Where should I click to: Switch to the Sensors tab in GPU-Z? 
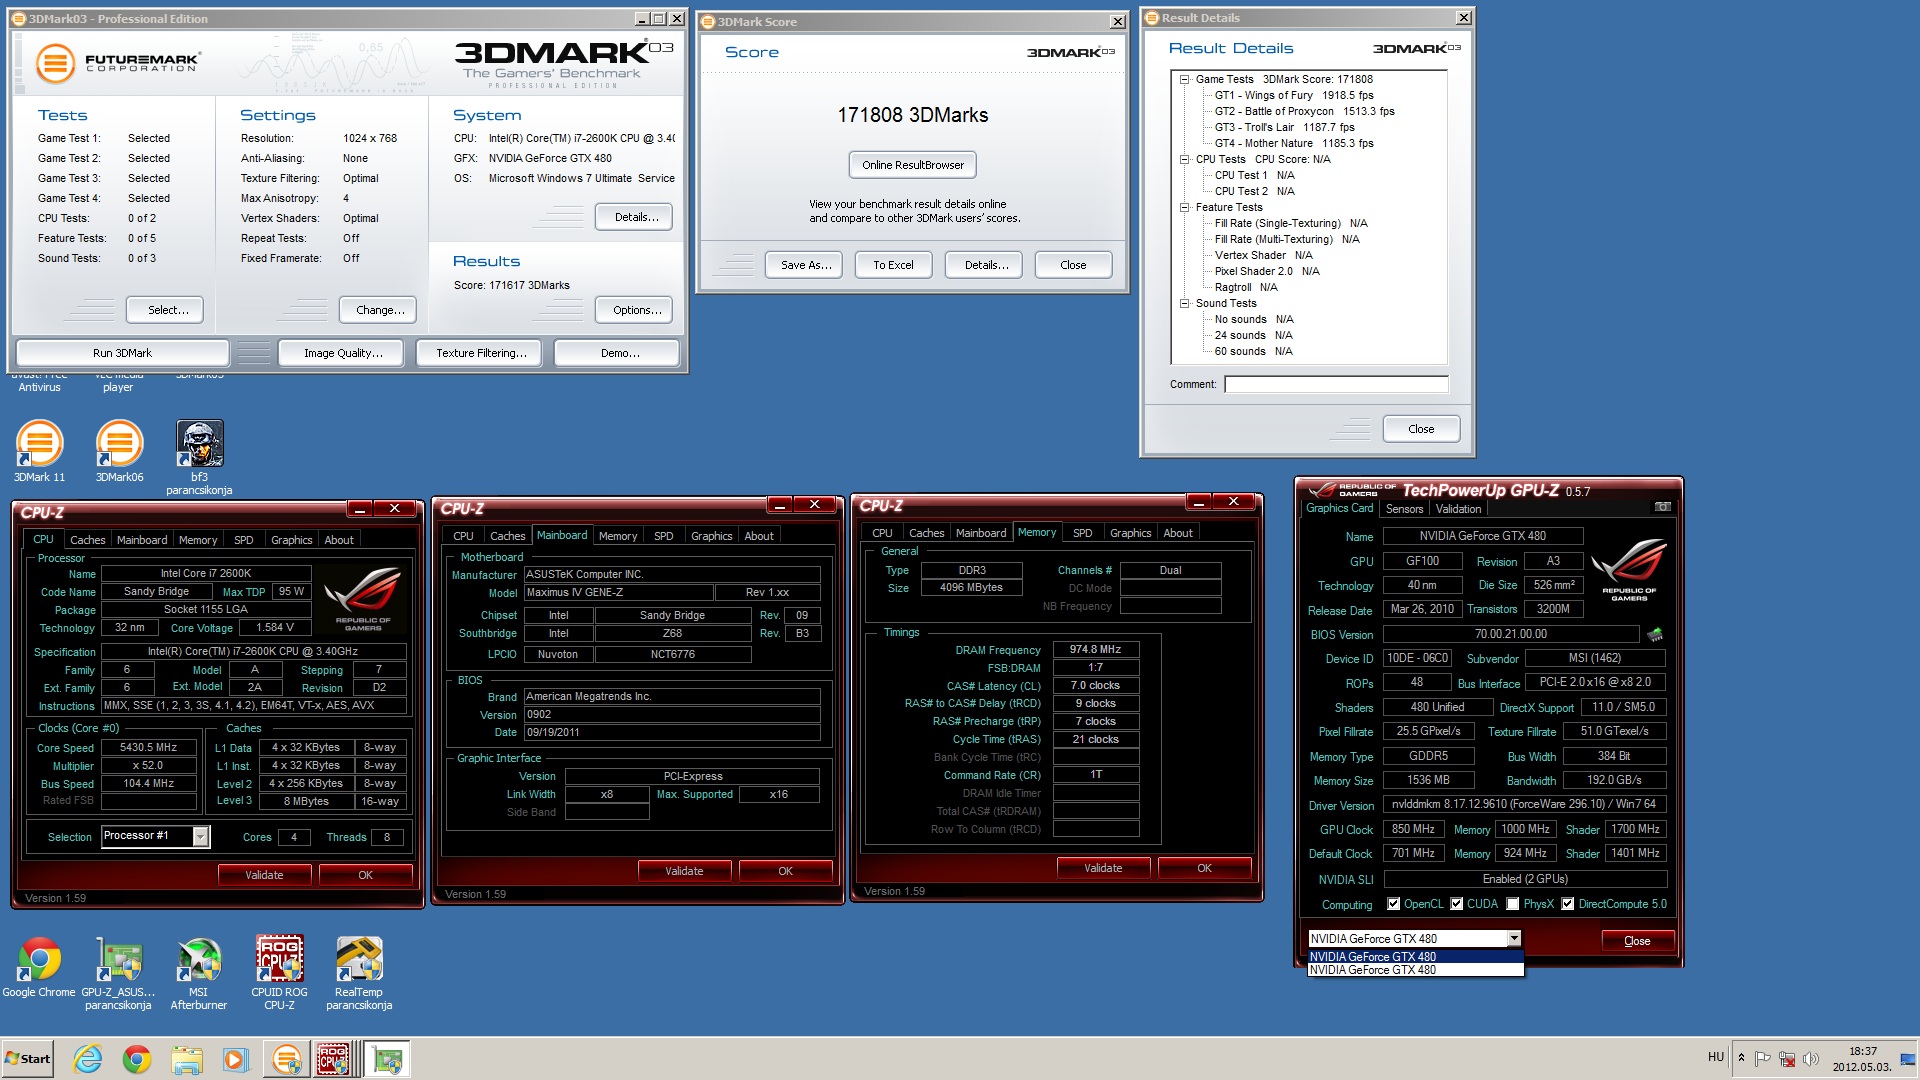pos(1404,509)
